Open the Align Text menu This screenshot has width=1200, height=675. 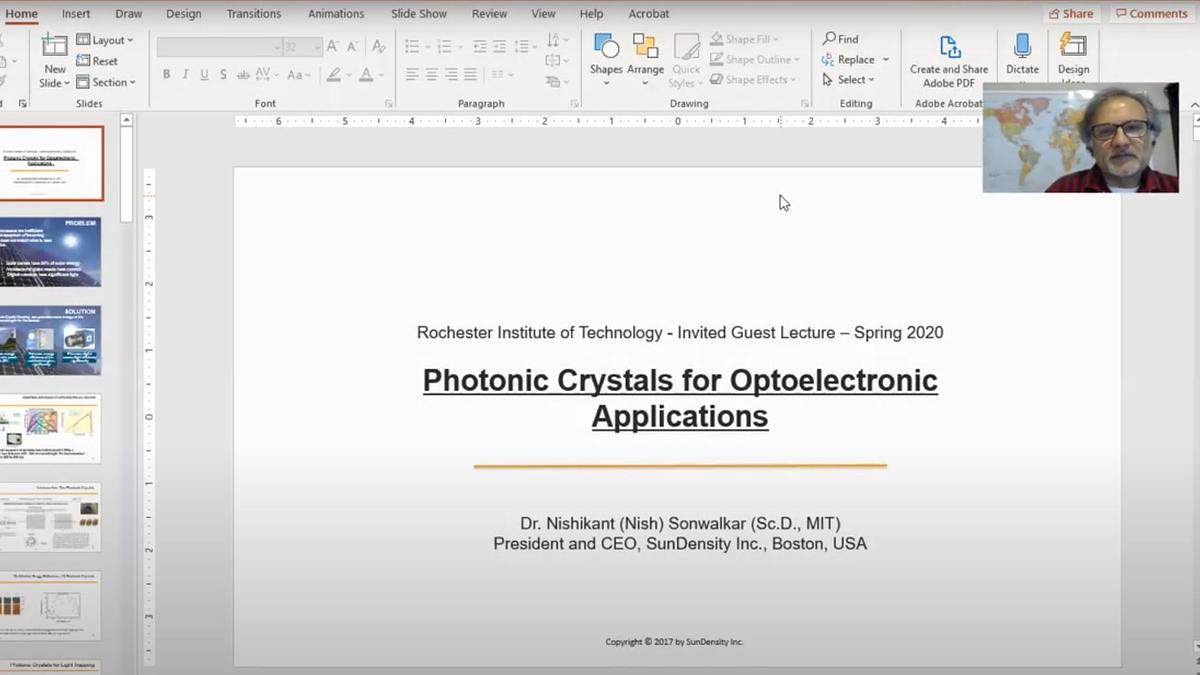[x=557, y=61]
